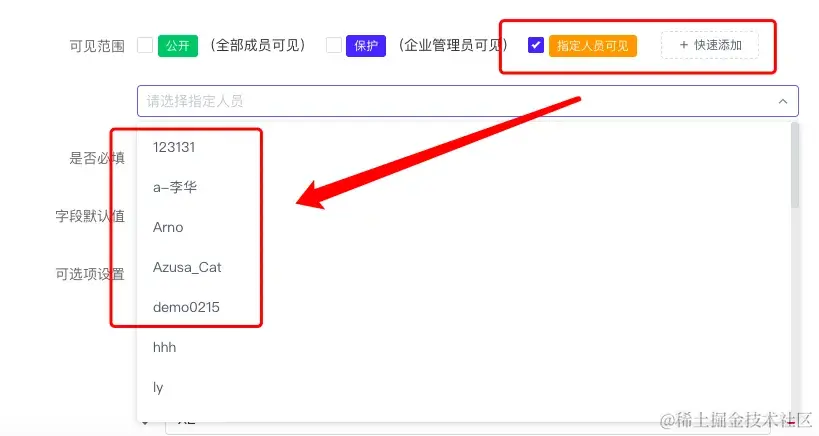The image size is (819, 436).
Task: Click the green 公开 tag
Action: click(x=178, y=46)
